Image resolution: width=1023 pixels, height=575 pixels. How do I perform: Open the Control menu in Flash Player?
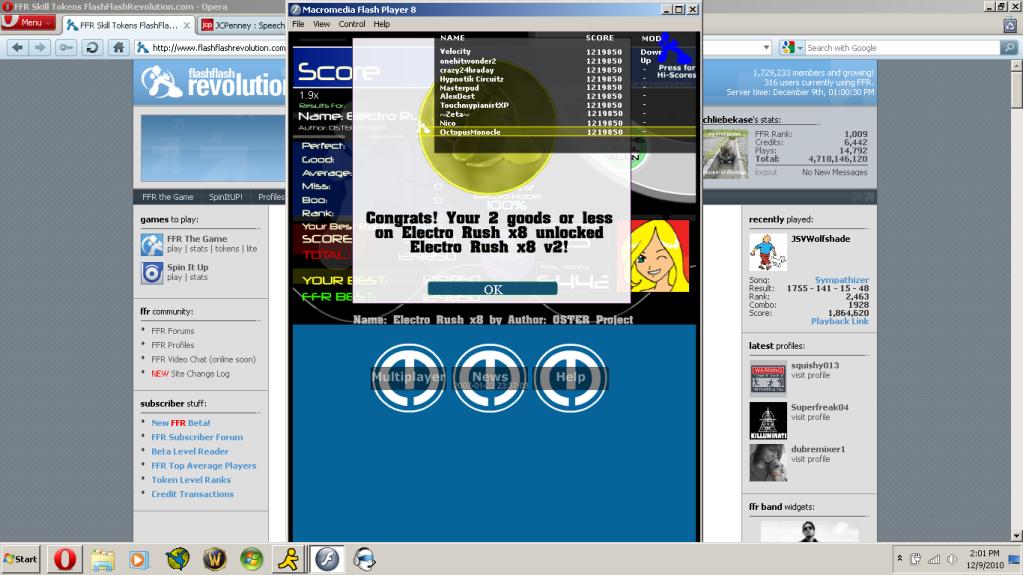pos(351,24)
